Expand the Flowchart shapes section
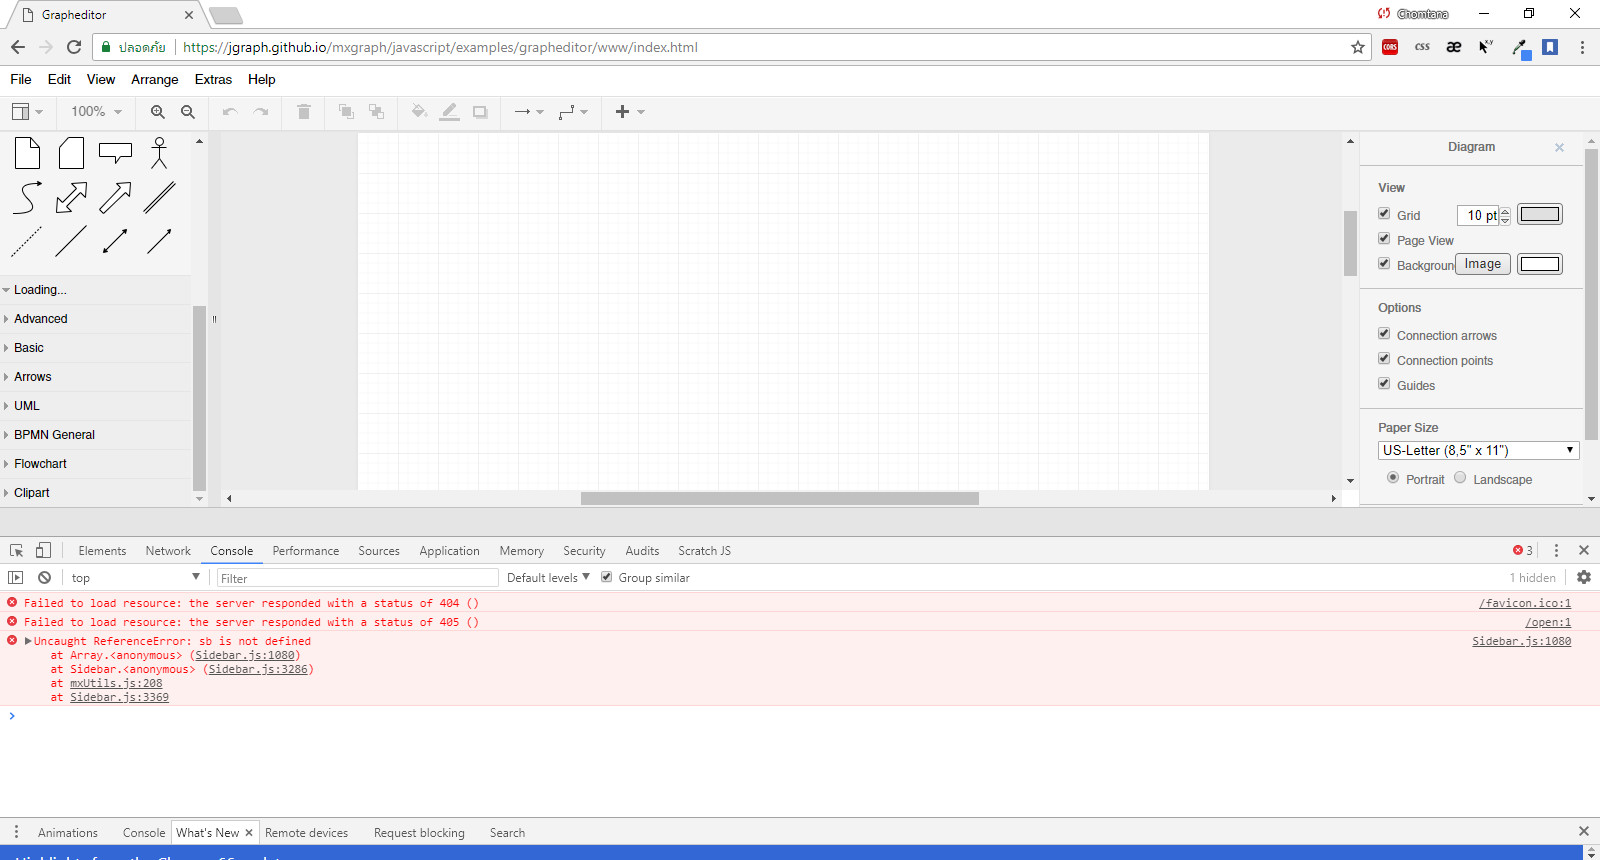This screenshot has height=860, width=1600. click(x=96, y=464)
